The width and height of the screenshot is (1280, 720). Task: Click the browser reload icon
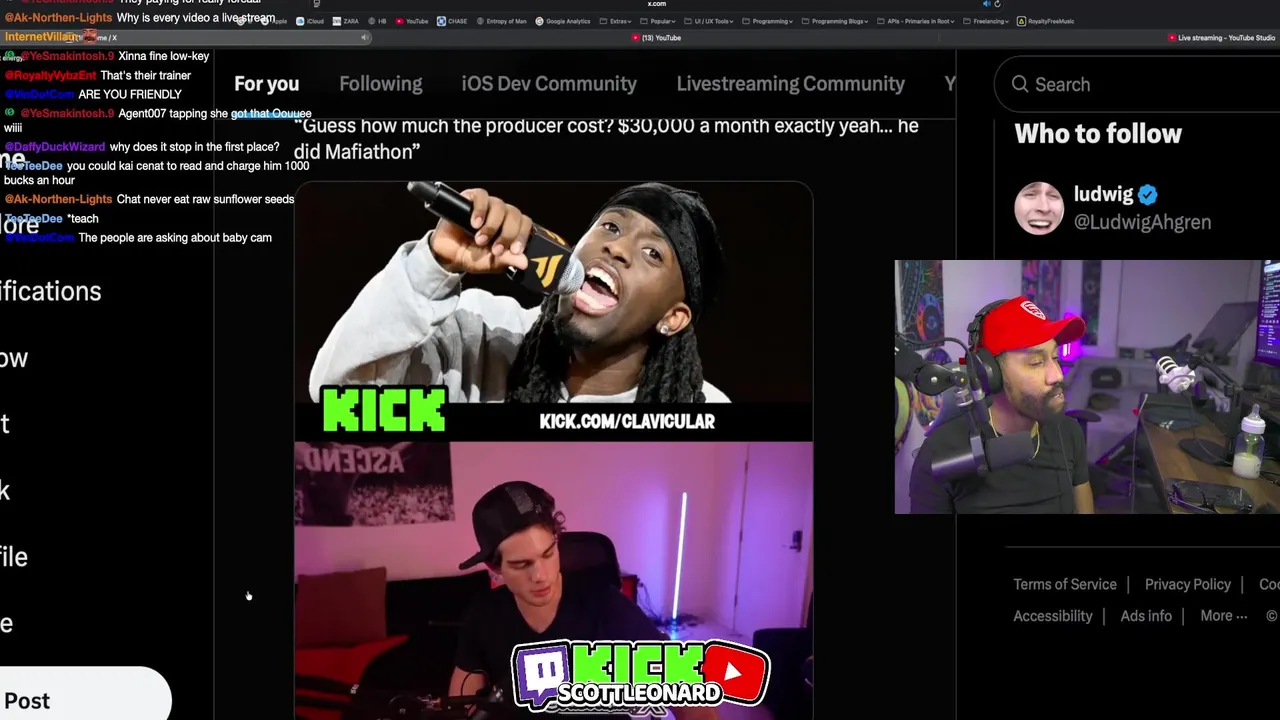tap(997, 4)
